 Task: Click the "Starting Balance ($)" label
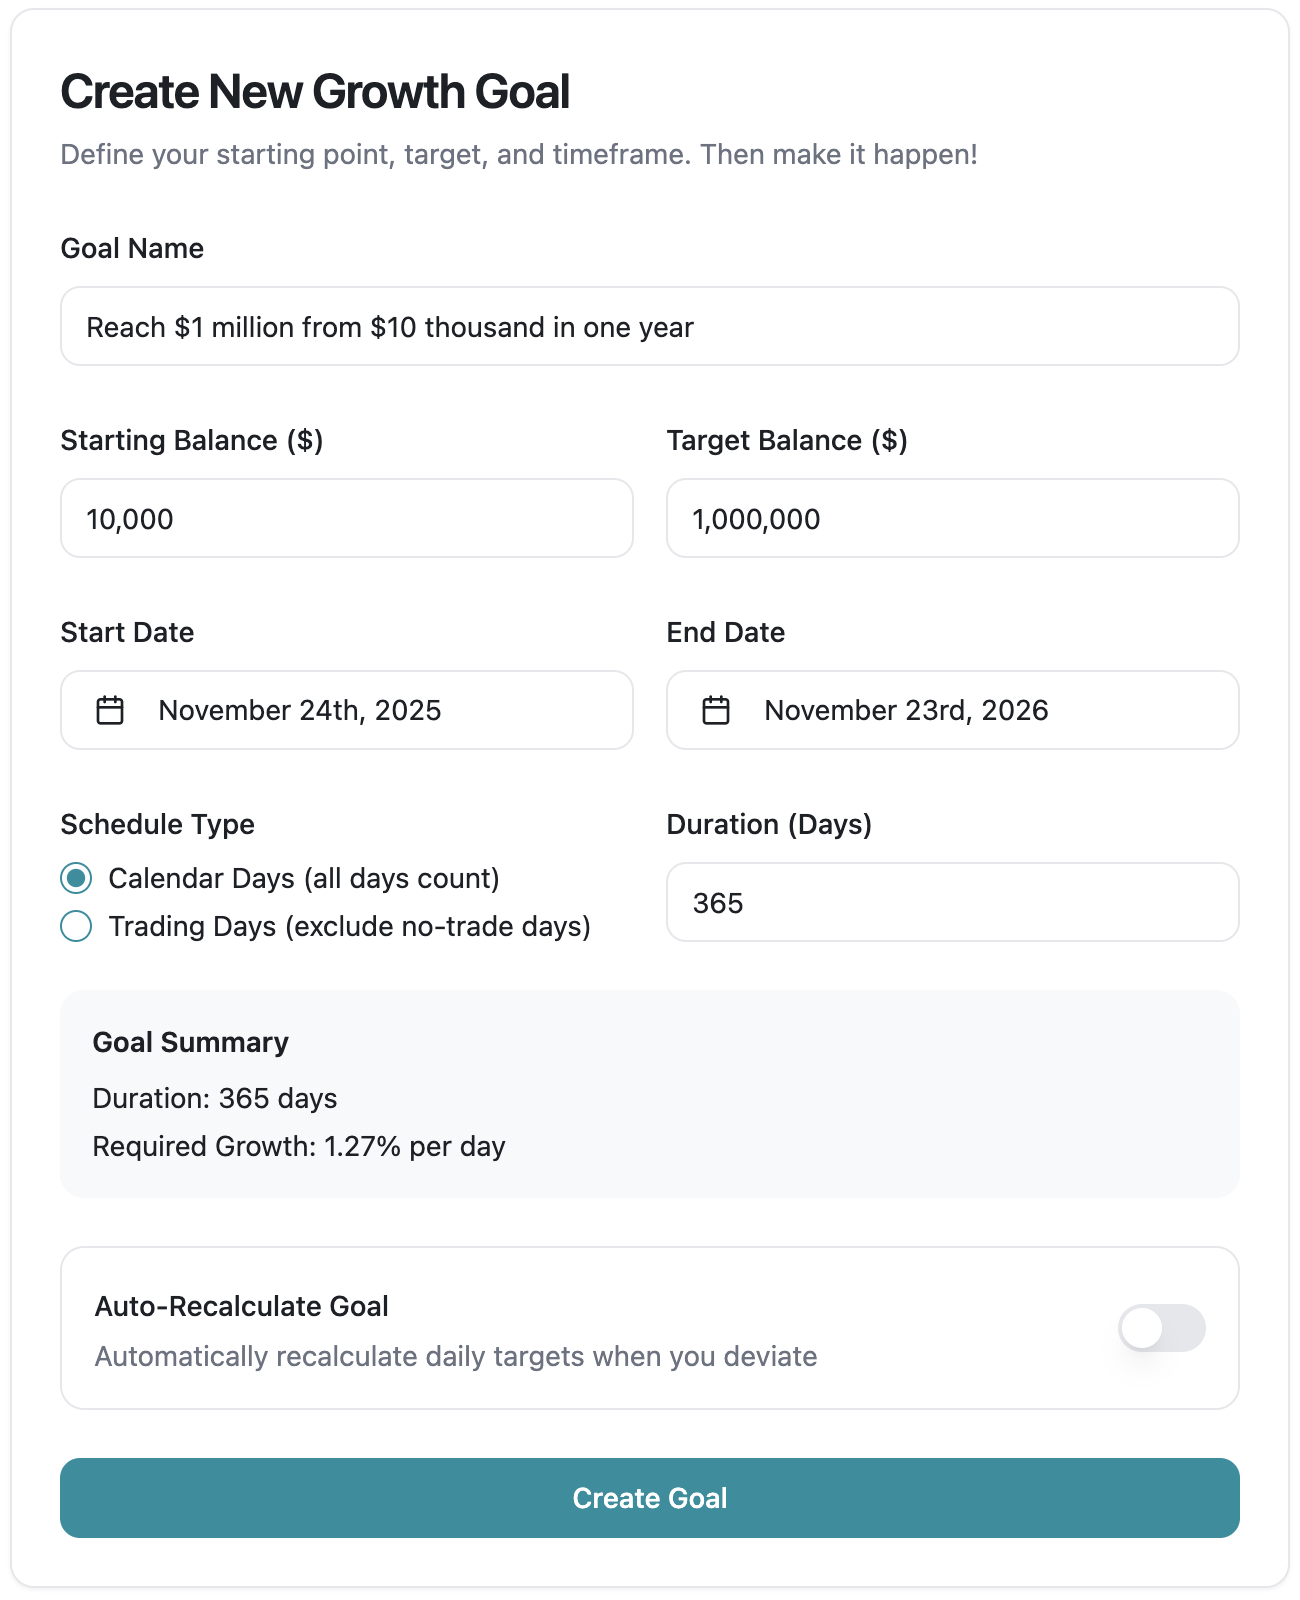pos(192,441)
